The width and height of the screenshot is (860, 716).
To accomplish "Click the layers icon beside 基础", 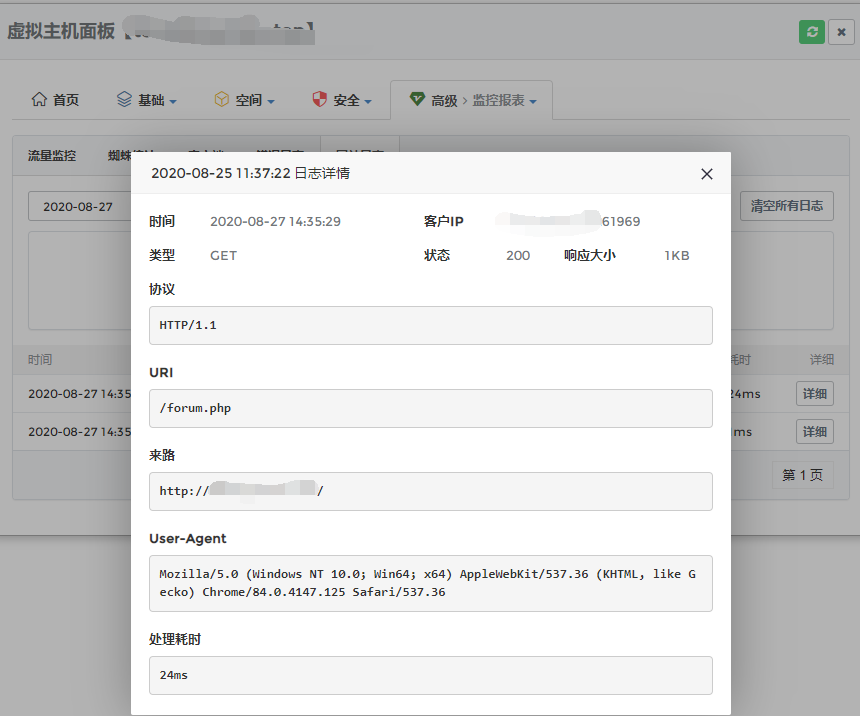I will coord(125,99).
